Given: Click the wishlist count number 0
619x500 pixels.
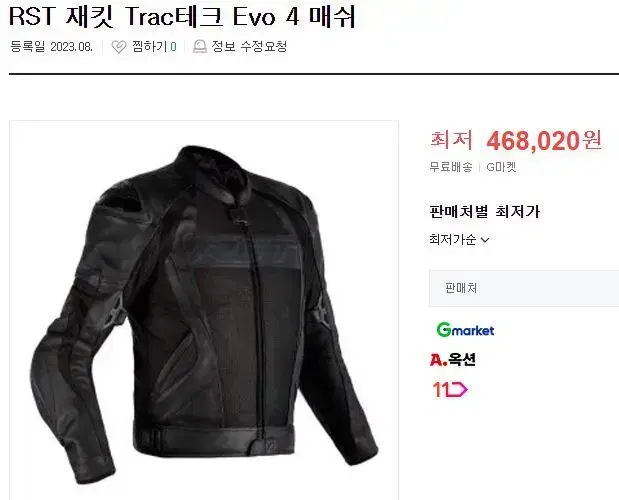Looking at the screenshot, I should (x=173, y=47).
